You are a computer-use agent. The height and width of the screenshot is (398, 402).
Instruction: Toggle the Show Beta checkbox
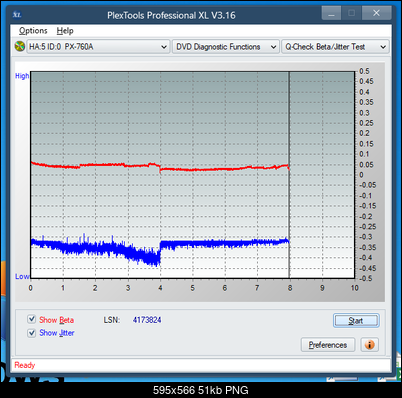tap(31, 319)
